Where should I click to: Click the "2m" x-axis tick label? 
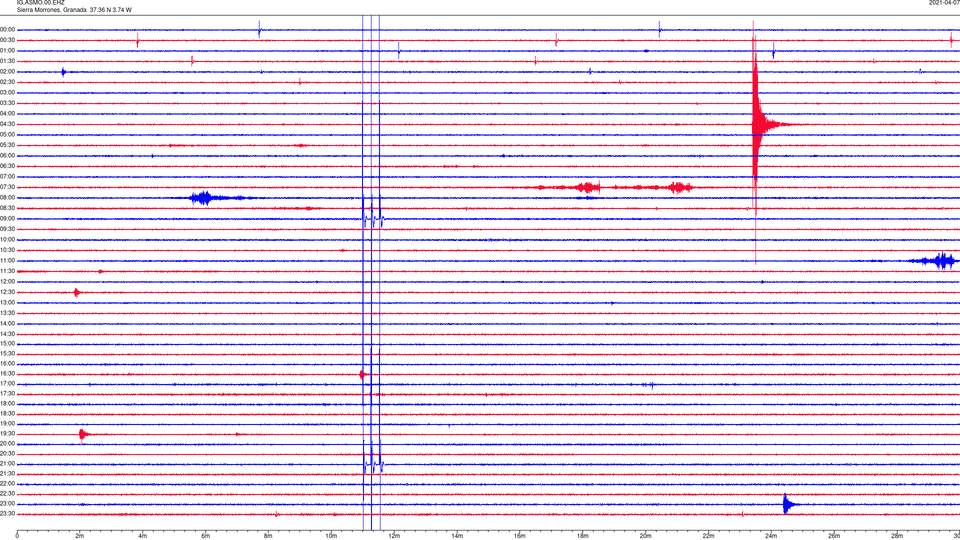(x=80, y=536)
